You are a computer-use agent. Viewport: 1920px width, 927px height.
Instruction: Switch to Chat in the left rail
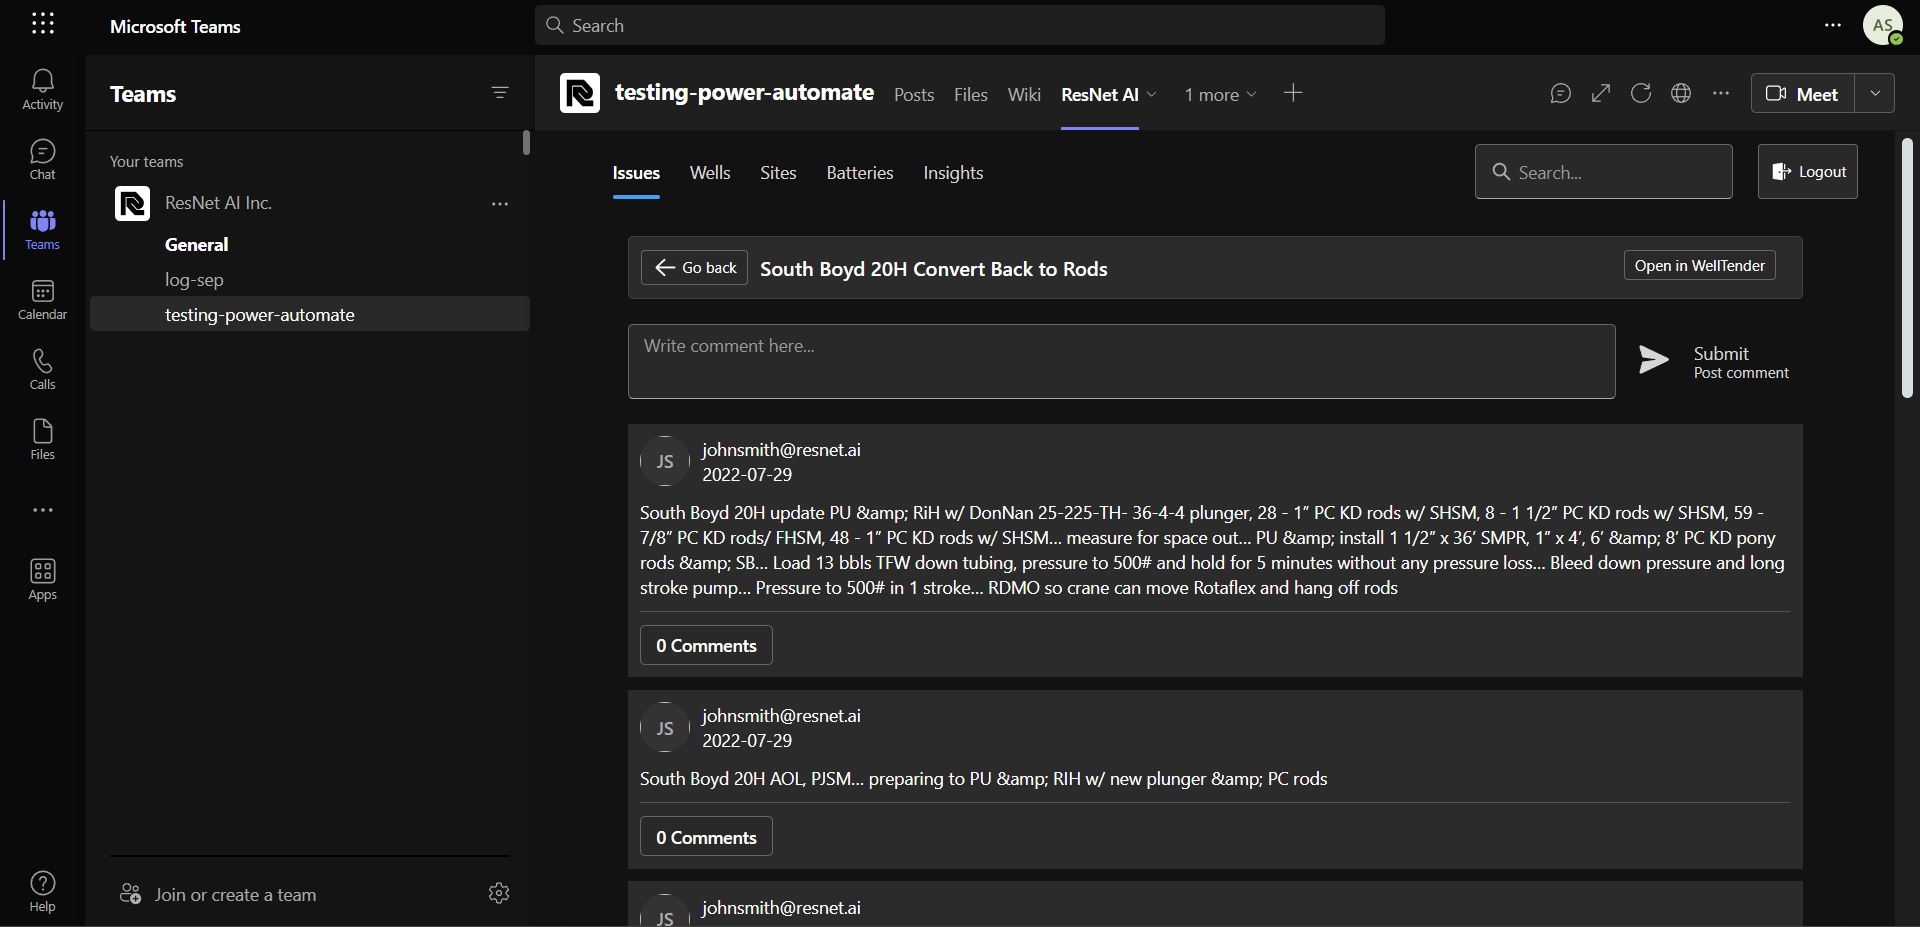(42, 158)
